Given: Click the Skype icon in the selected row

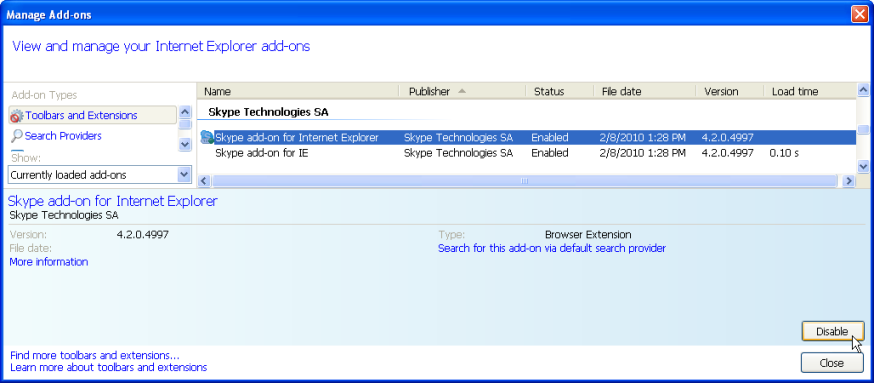Looking at the screenshot, I should tap(206, 137).
